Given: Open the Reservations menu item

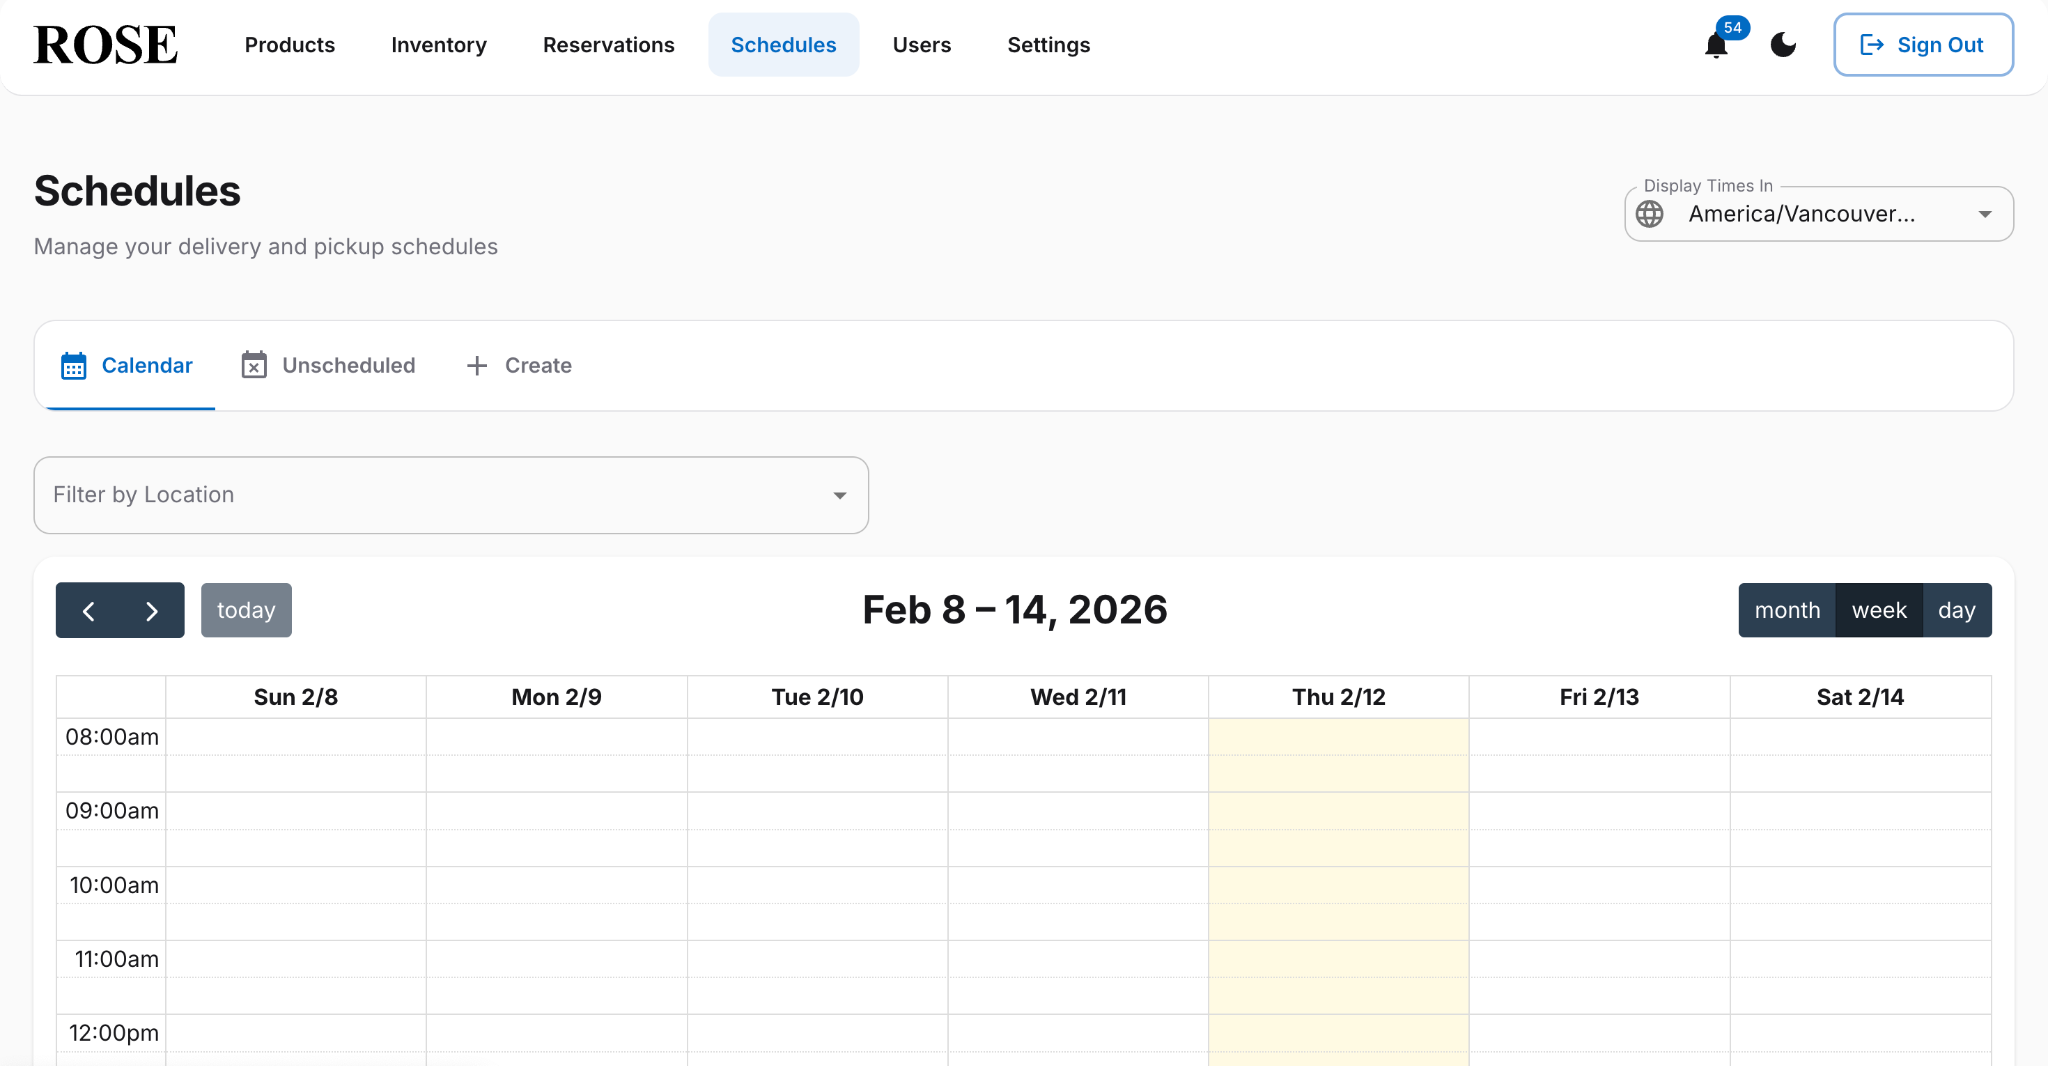Looking at the screenshot, I should (608, 44).
